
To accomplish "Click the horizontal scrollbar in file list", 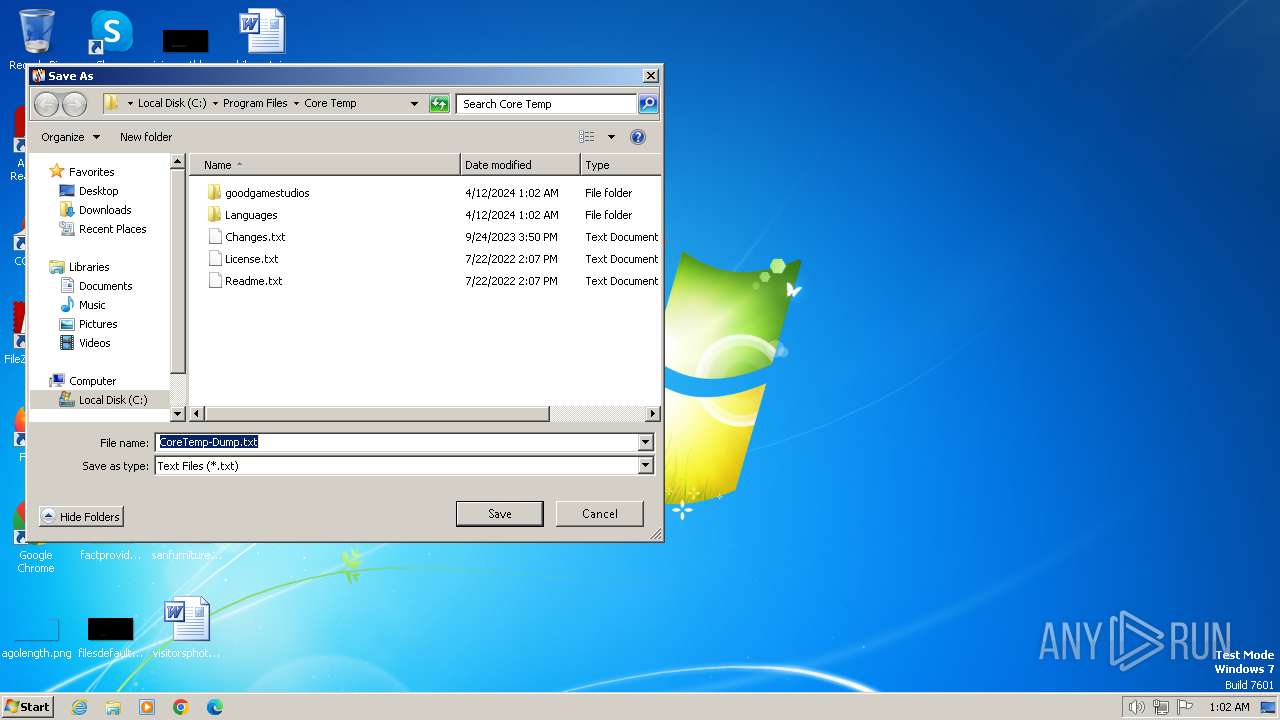I will pos(378,413).
